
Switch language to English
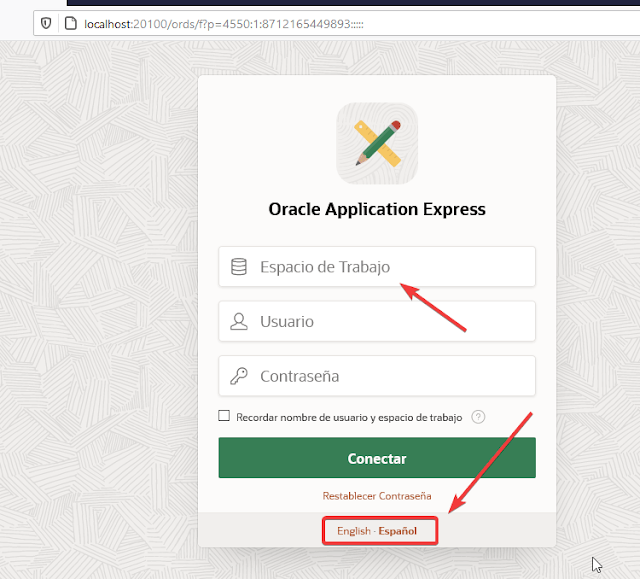point(353,531)
